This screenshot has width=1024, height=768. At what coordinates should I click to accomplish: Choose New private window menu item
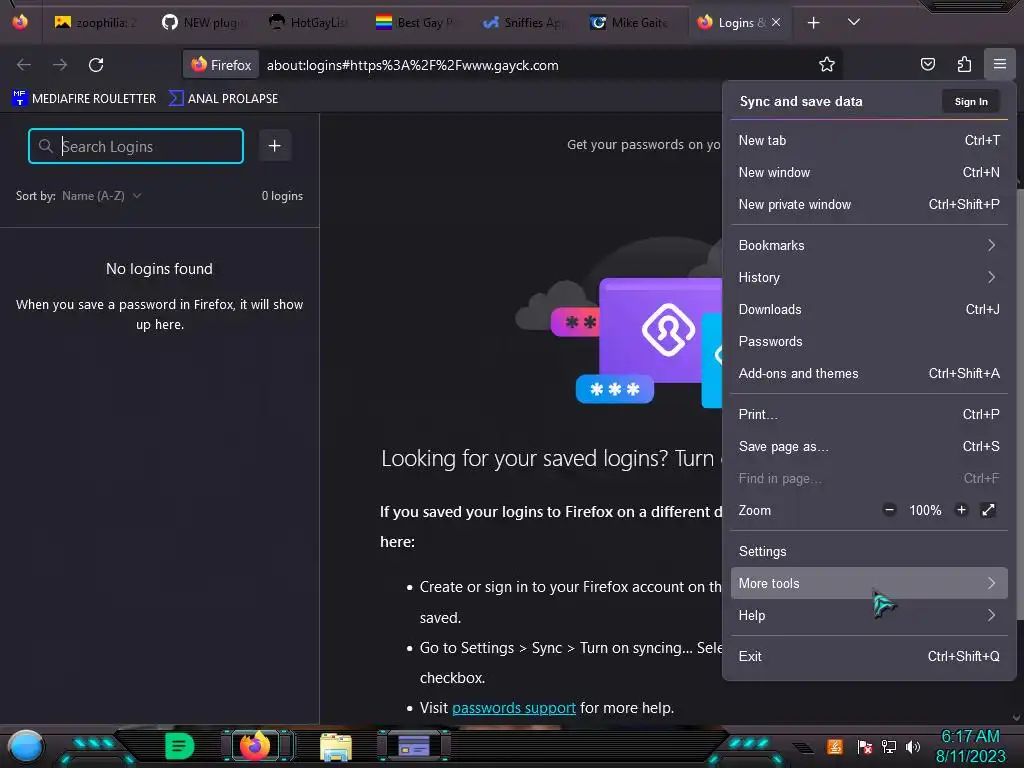pyautogui.click(x=869, y=204)
